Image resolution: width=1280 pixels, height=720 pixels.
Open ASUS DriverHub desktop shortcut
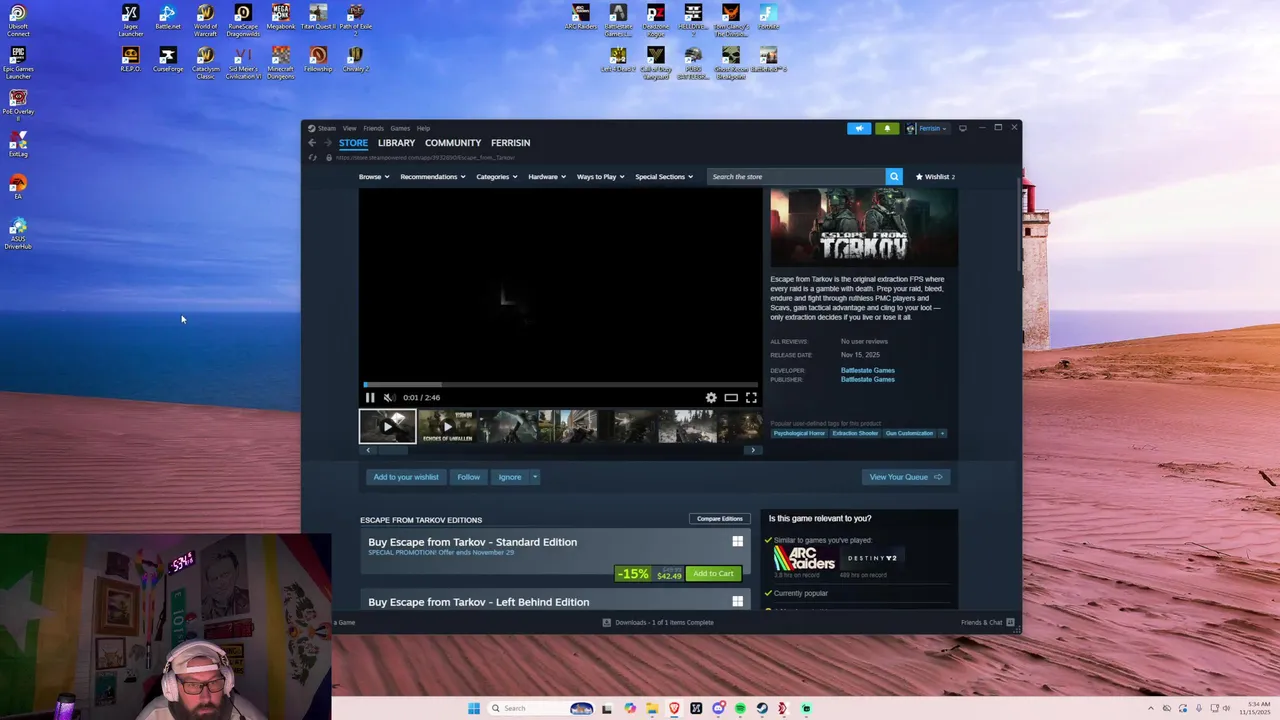coord(18,234)
